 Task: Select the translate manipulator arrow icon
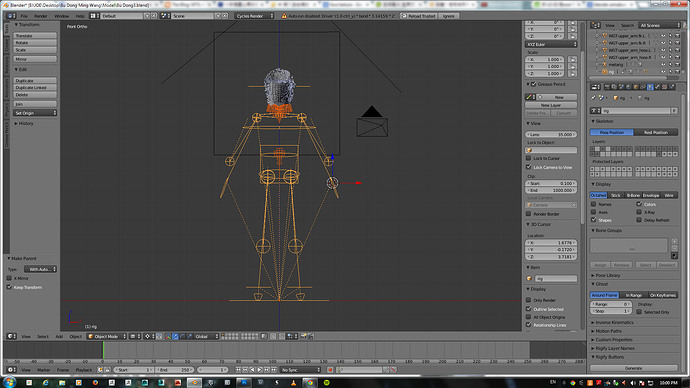pos(175,336)
